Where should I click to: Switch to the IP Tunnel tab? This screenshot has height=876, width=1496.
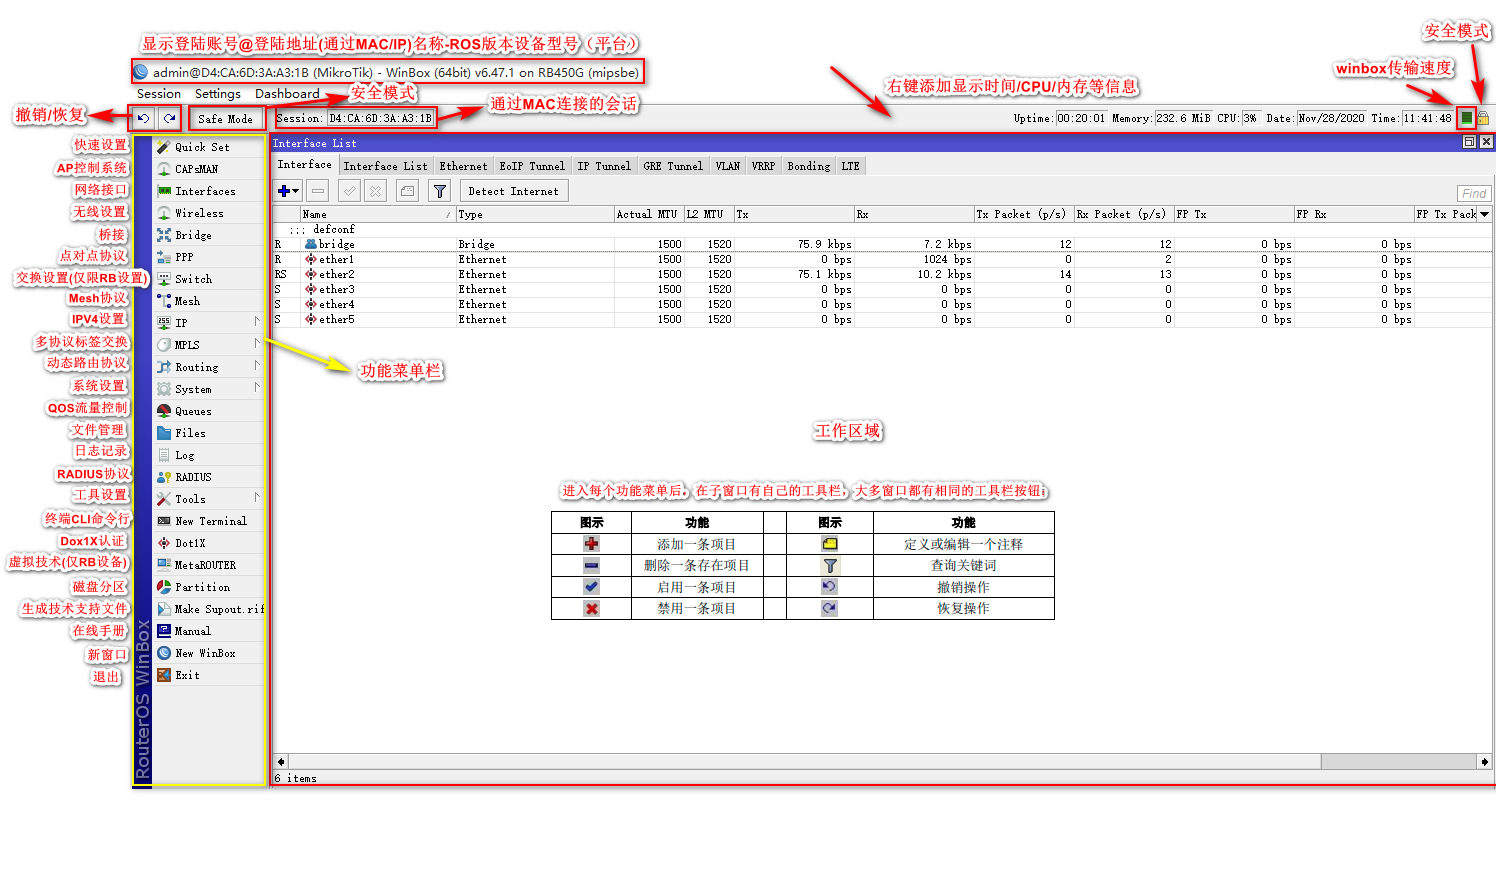click(x=604, y=166)
